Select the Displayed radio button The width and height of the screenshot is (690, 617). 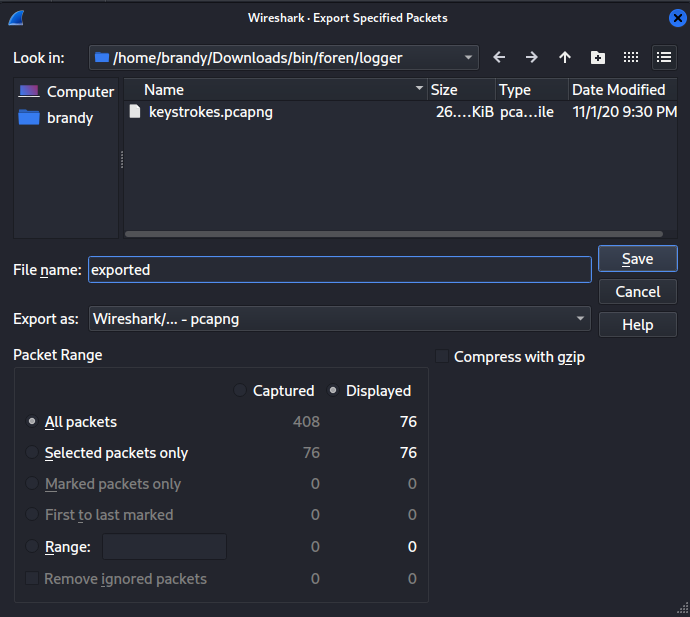pos(333,390)
